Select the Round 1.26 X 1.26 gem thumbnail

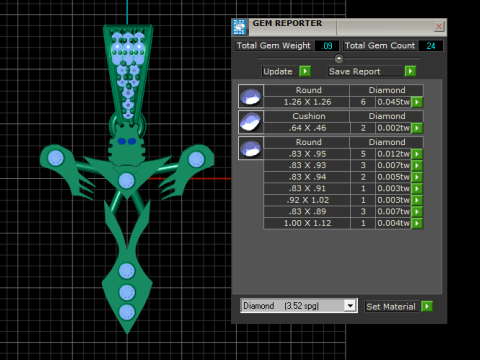(251, 96)
